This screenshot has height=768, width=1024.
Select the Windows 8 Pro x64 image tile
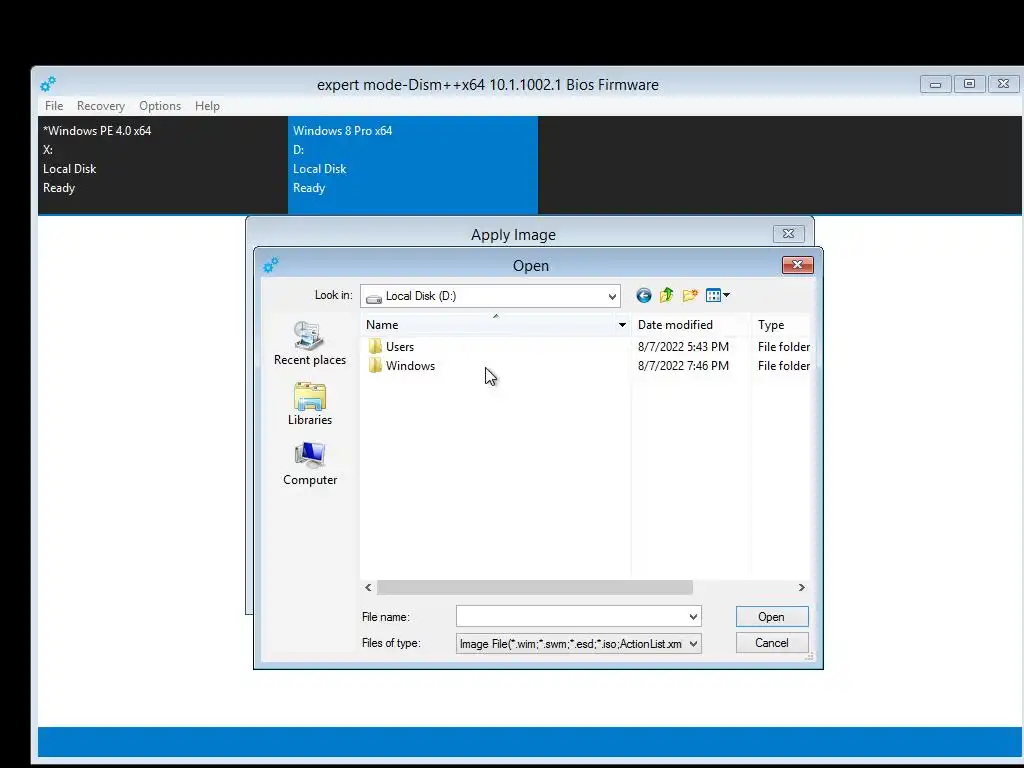(x=413, y=165)
